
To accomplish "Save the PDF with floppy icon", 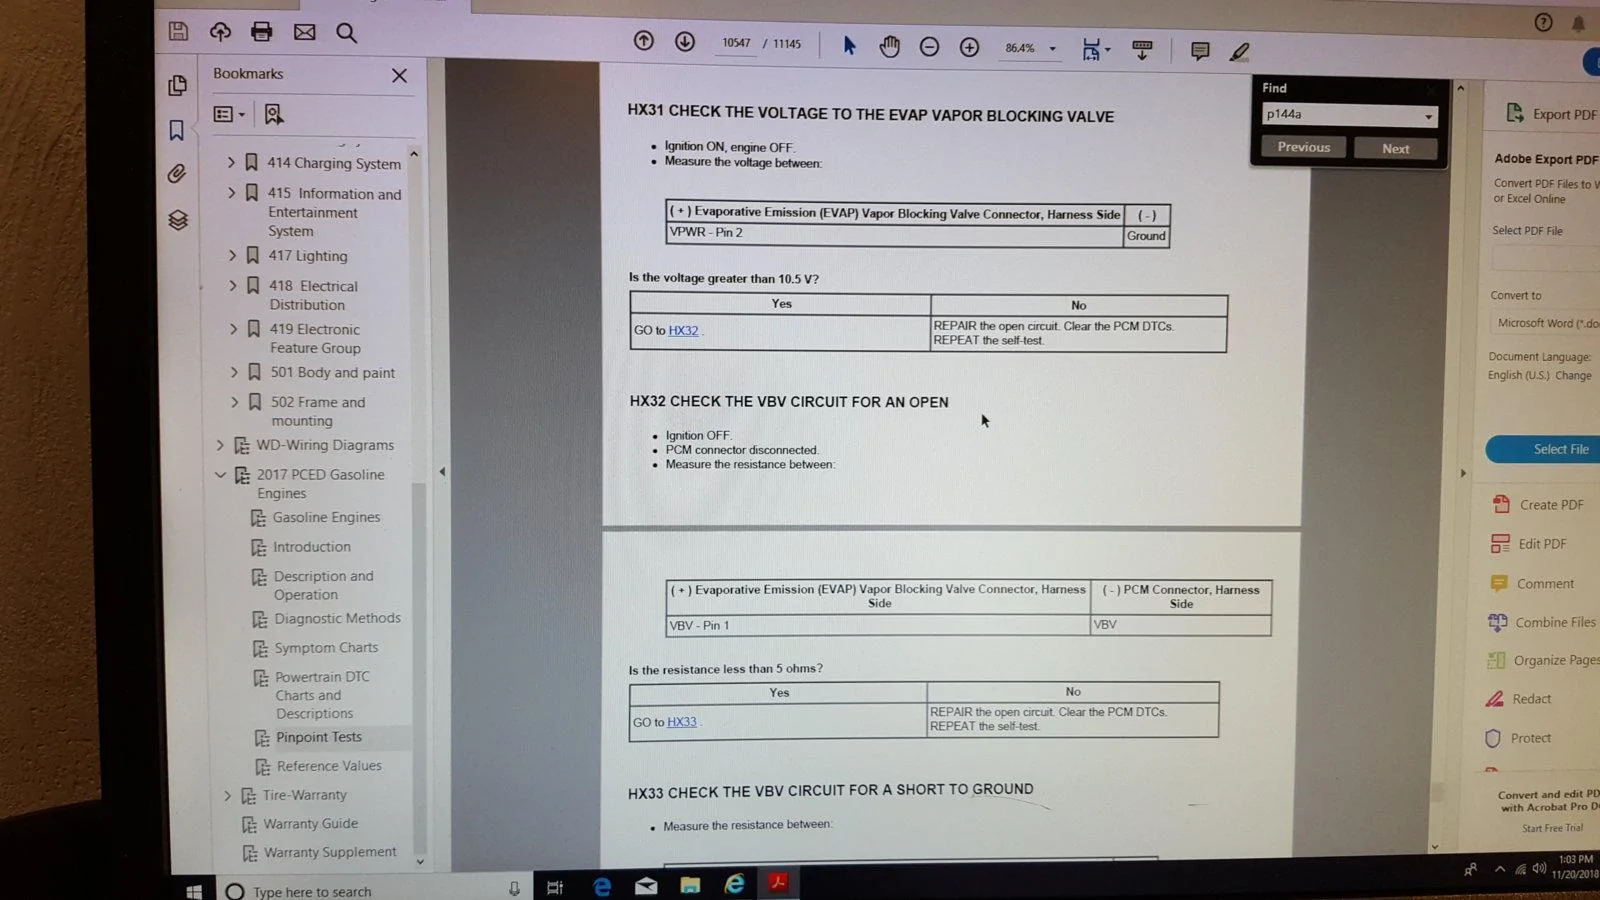I will coord(178,31).
